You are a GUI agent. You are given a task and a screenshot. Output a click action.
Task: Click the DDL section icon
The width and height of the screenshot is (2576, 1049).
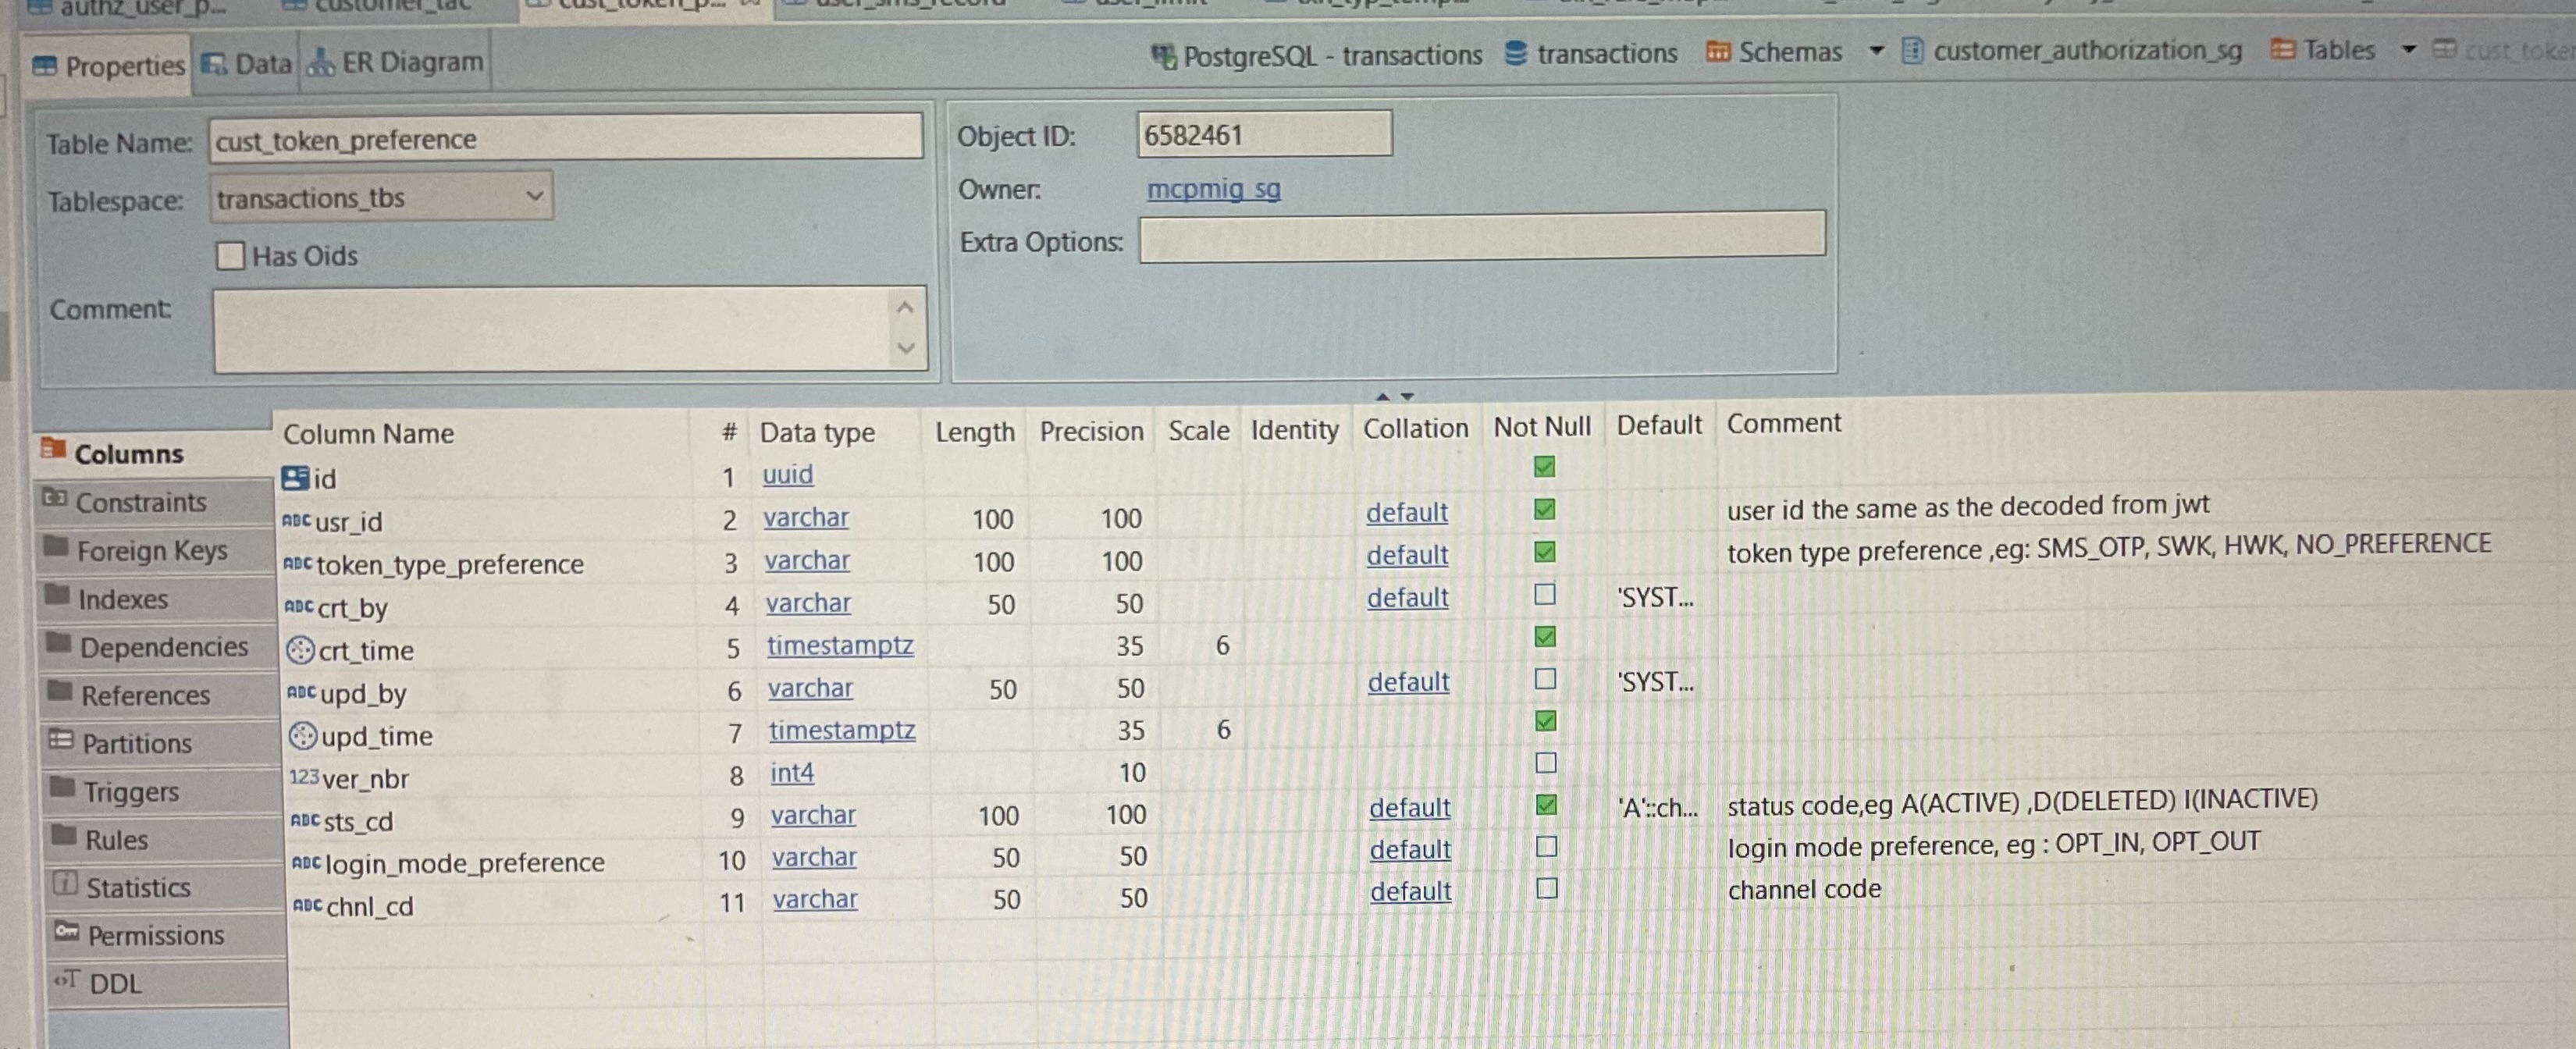pos(67,980)
